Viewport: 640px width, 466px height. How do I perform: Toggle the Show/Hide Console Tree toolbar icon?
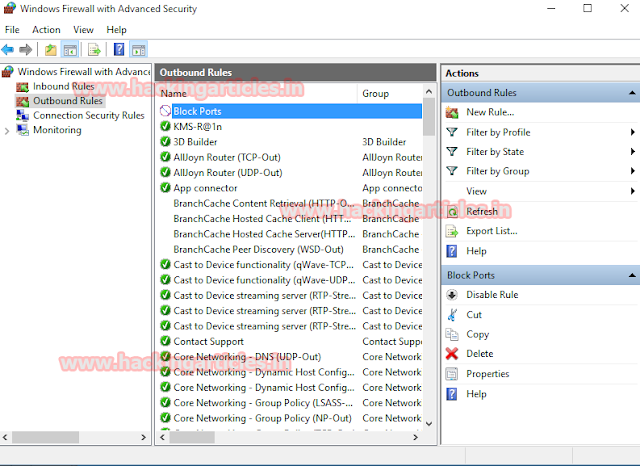tap(70, 50)
